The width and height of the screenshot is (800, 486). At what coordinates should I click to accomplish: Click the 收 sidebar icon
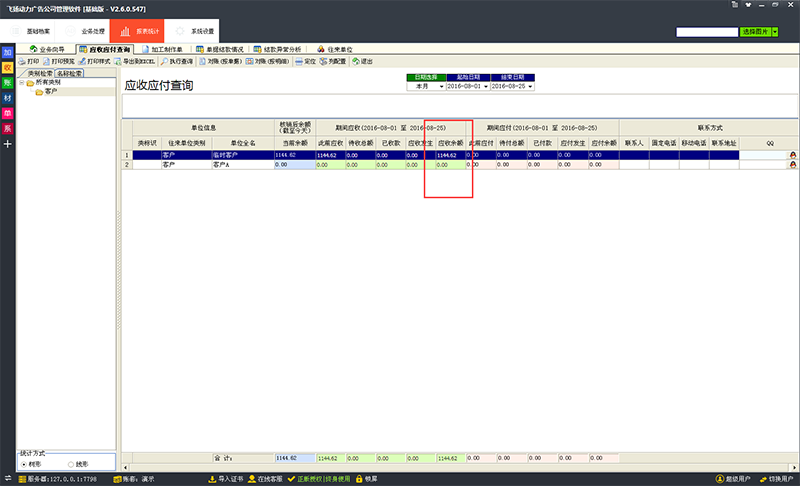(8, 67)
